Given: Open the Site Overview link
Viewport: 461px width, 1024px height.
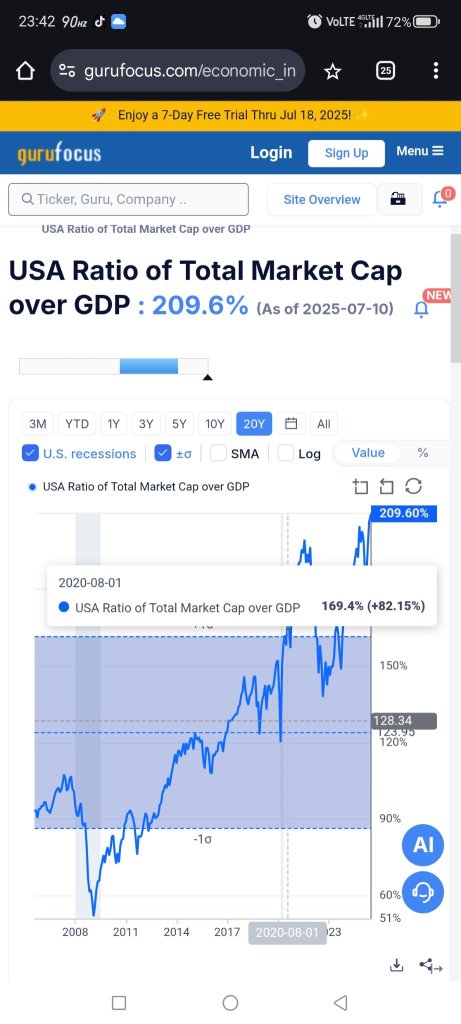Looking at the screenshot, I should (x=321, y=199).
